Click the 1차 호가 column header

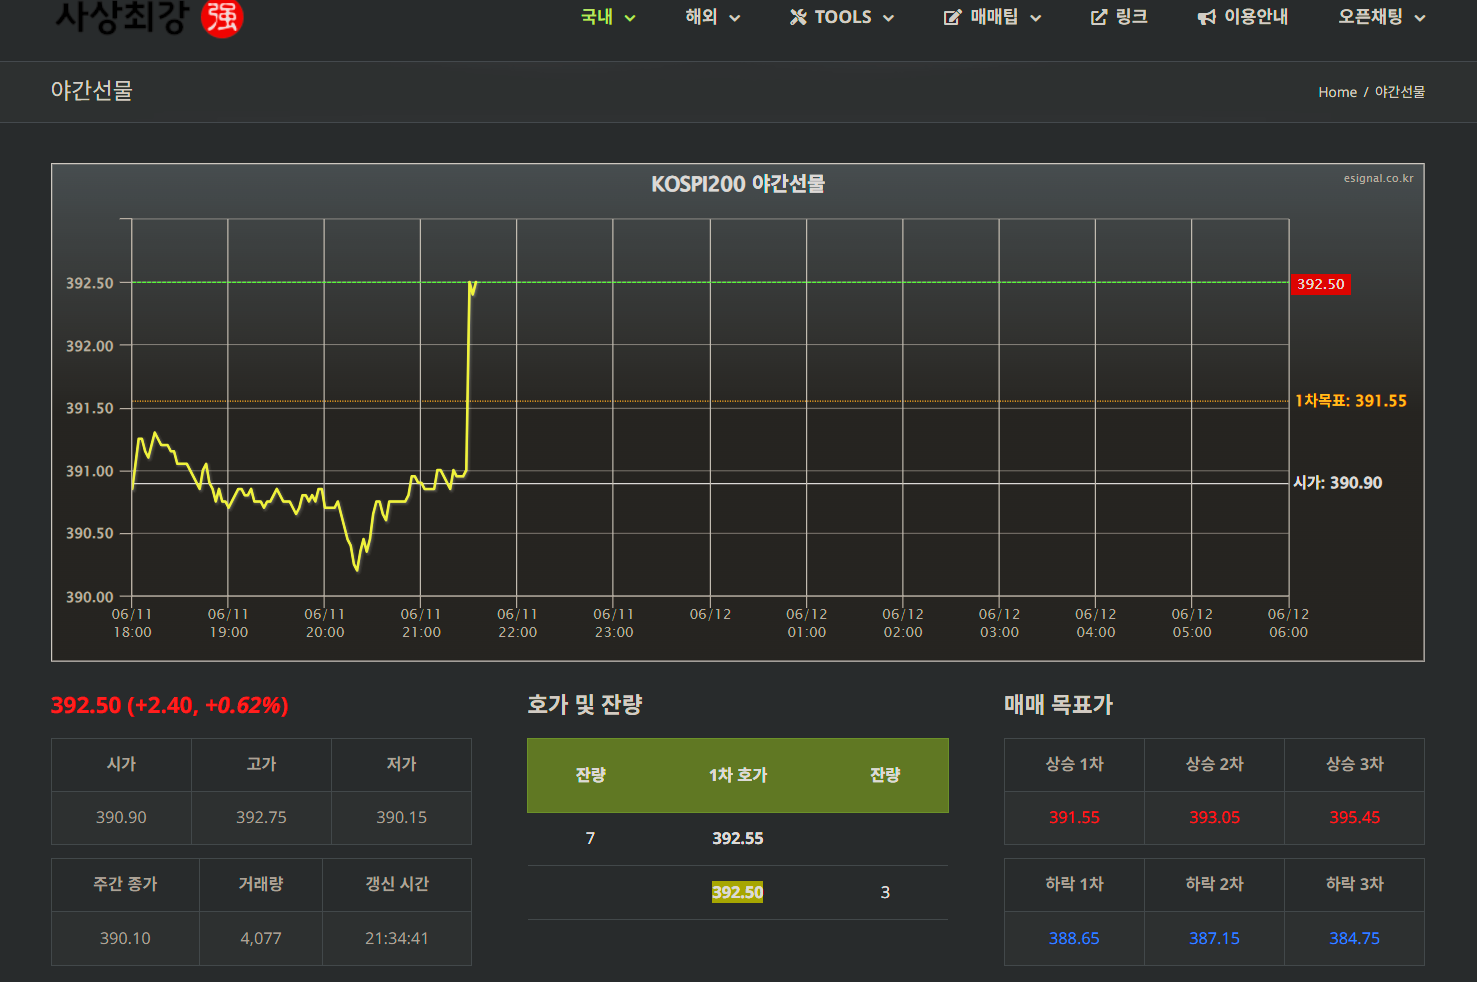[x=737, y=775]
